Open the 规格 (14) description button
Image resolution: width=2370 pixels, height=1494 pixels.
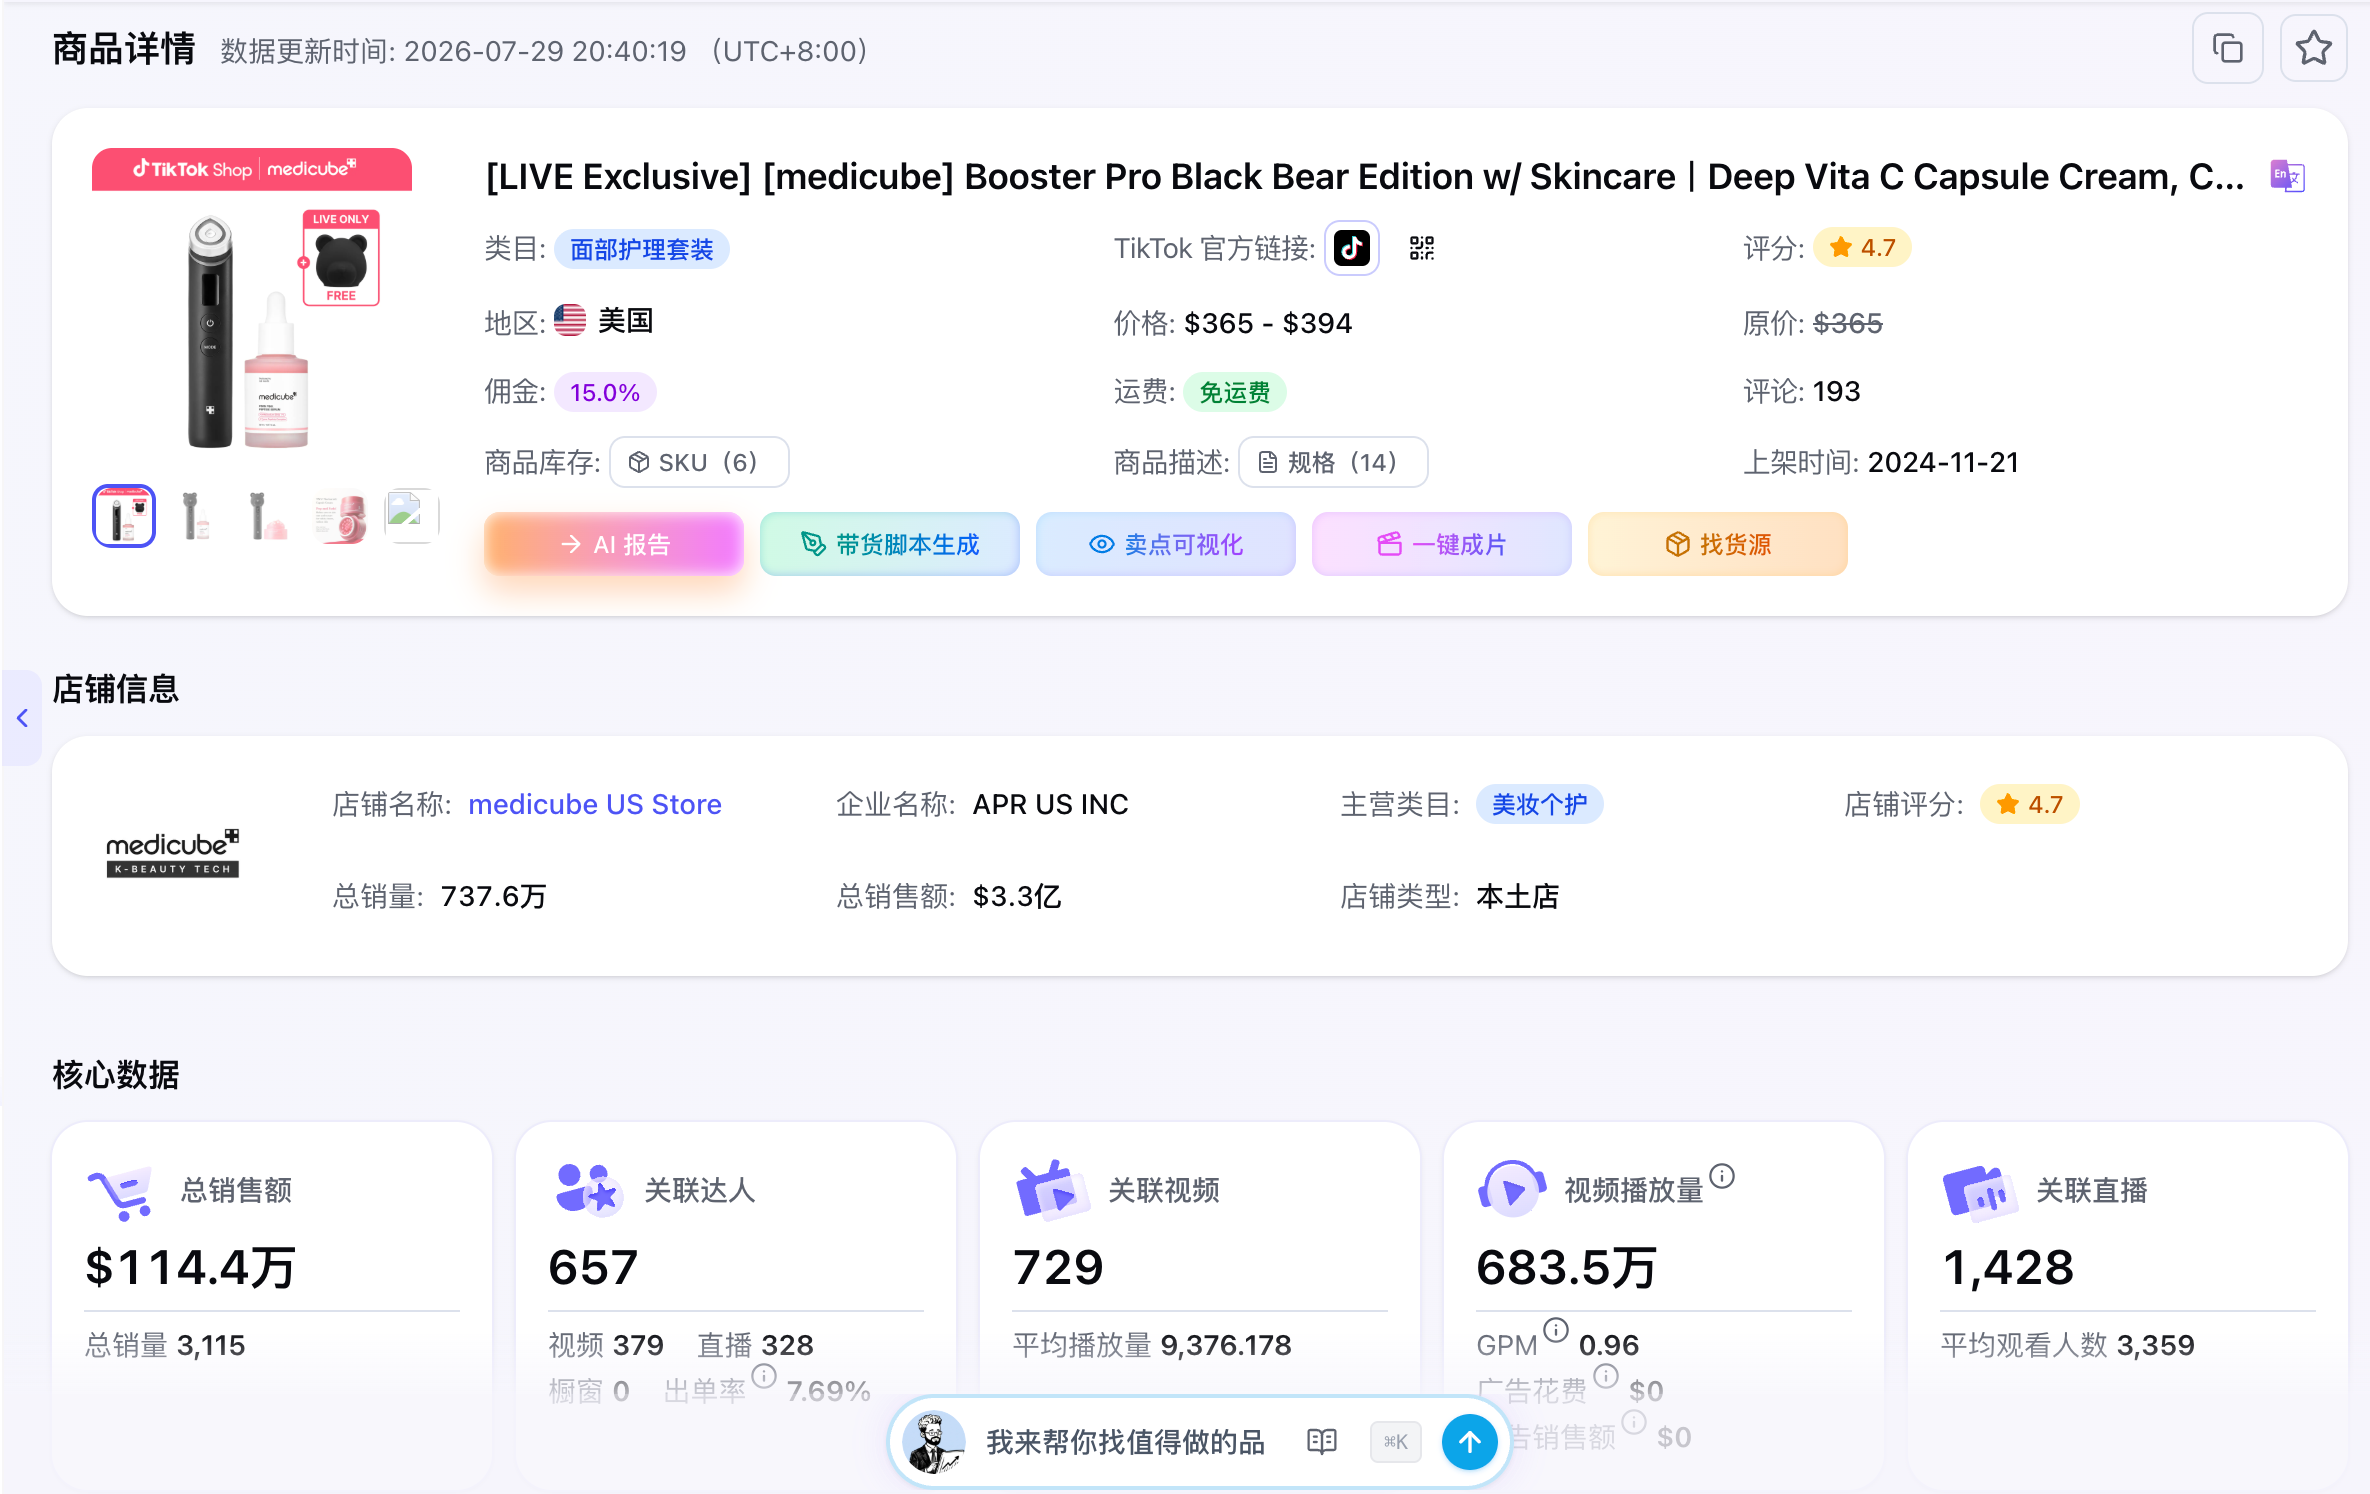click(1333, 462)
